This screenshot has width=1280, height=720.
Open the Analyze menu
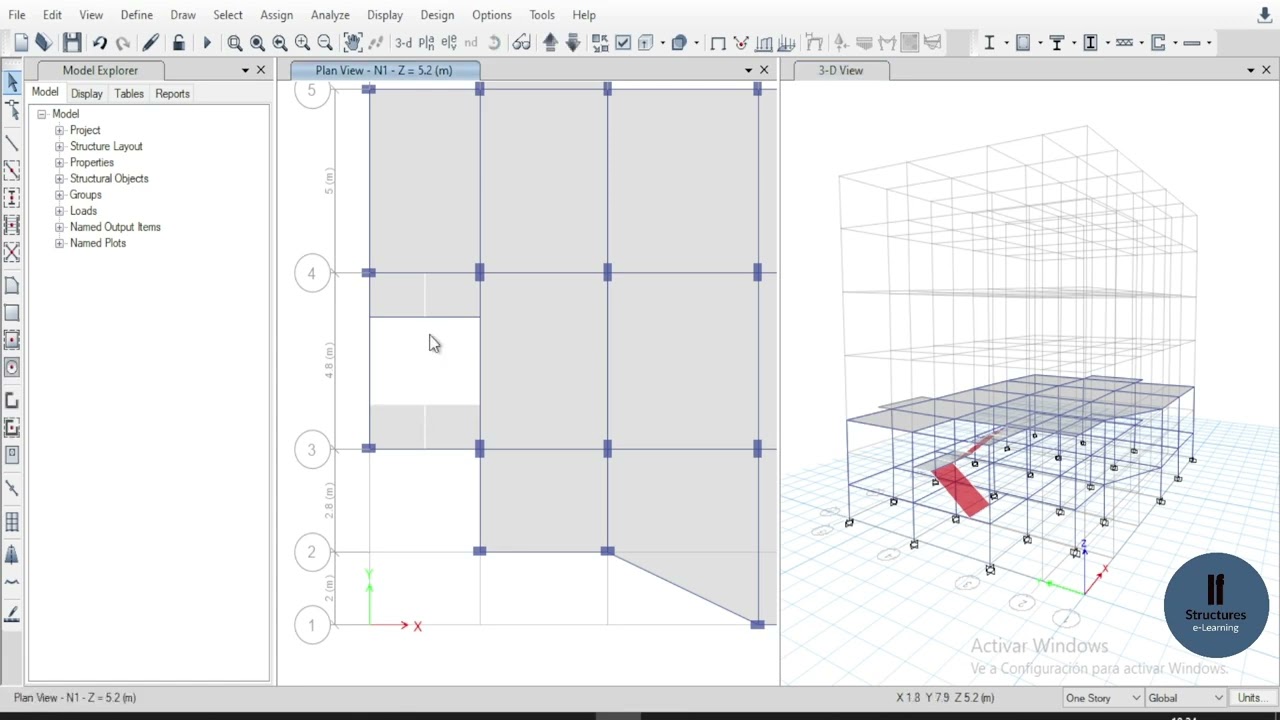[x=330, y=15]
